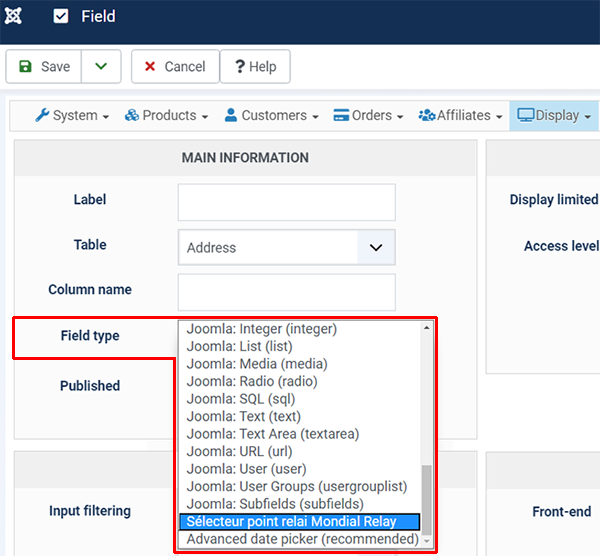The image size is (600, 556).
Task: Open the Customers menu
Action: coord(271,115)
